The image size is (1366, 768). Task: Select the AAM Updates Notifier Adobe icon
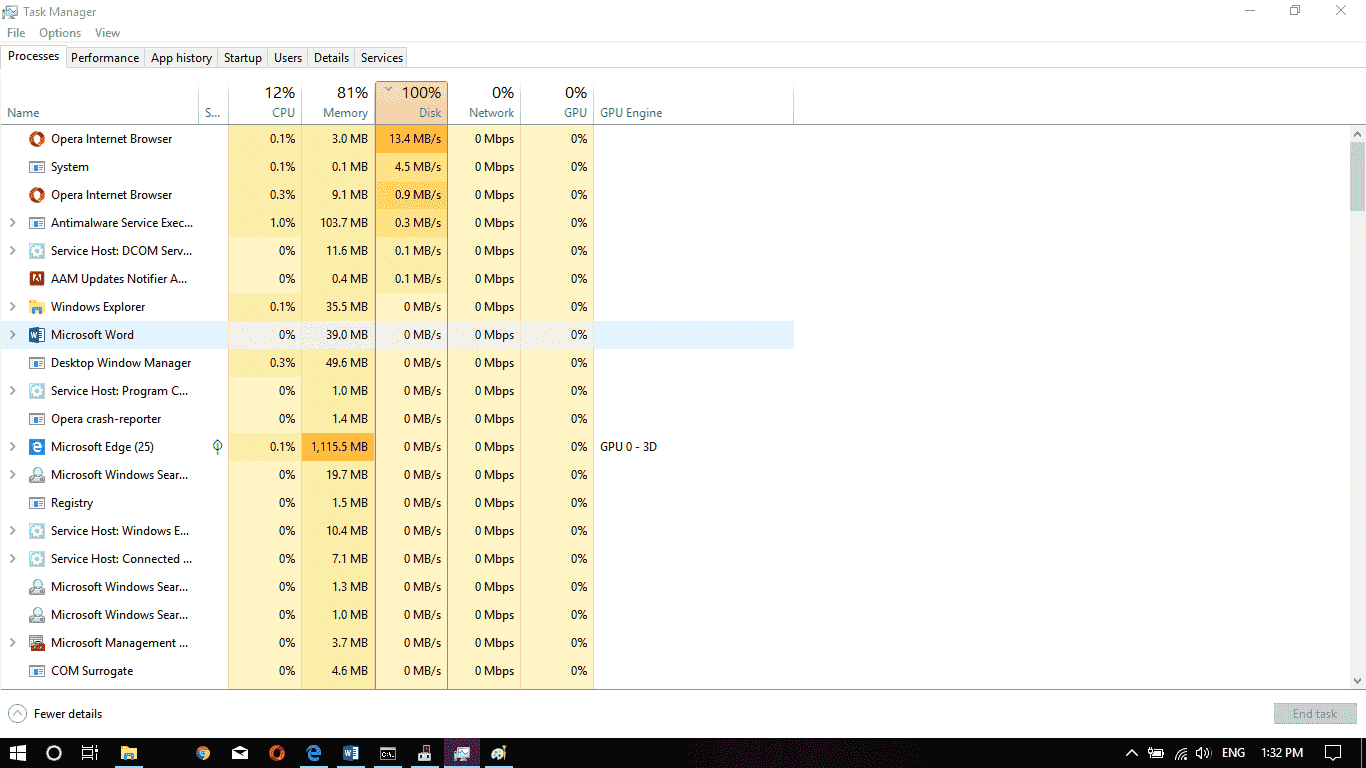coord(37,279)
